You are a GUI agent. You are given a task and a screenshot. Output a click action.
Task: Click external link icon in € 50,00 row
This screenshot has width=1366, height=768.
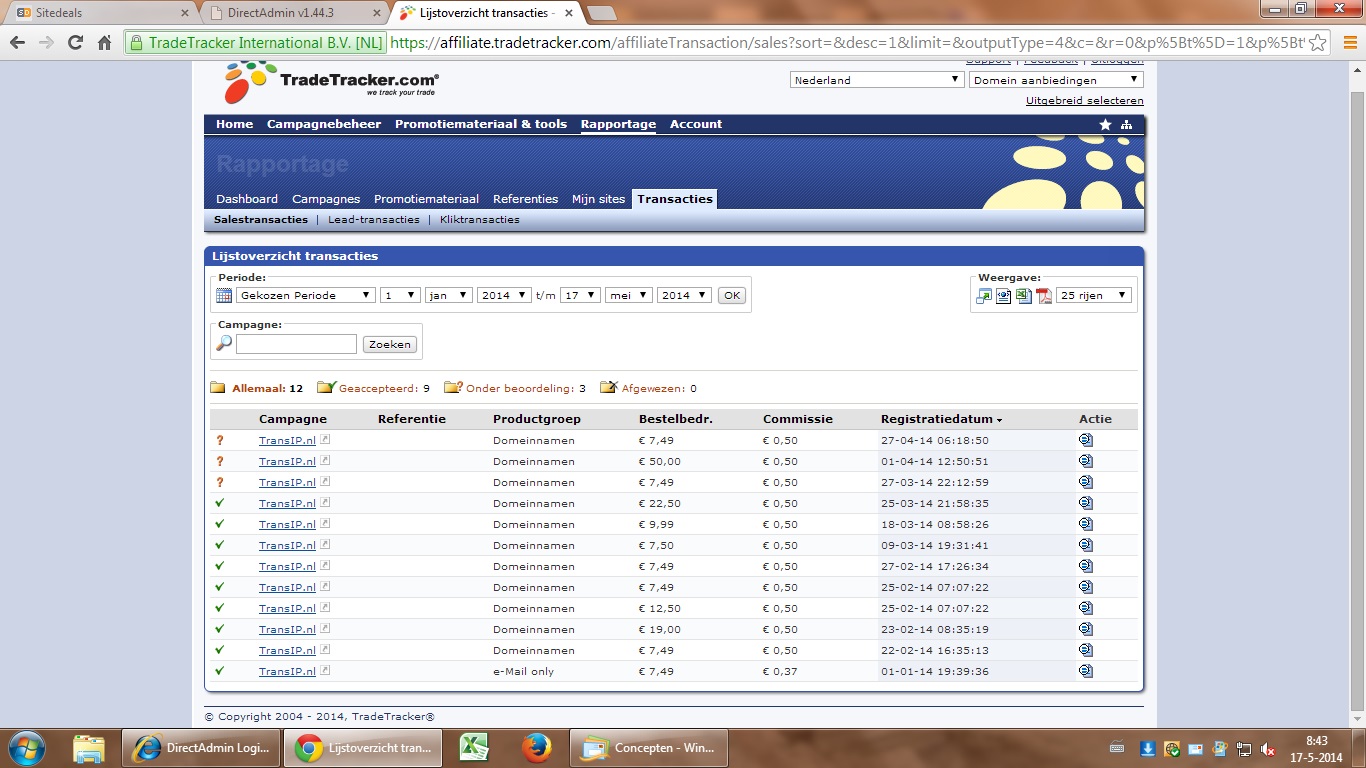325,460
